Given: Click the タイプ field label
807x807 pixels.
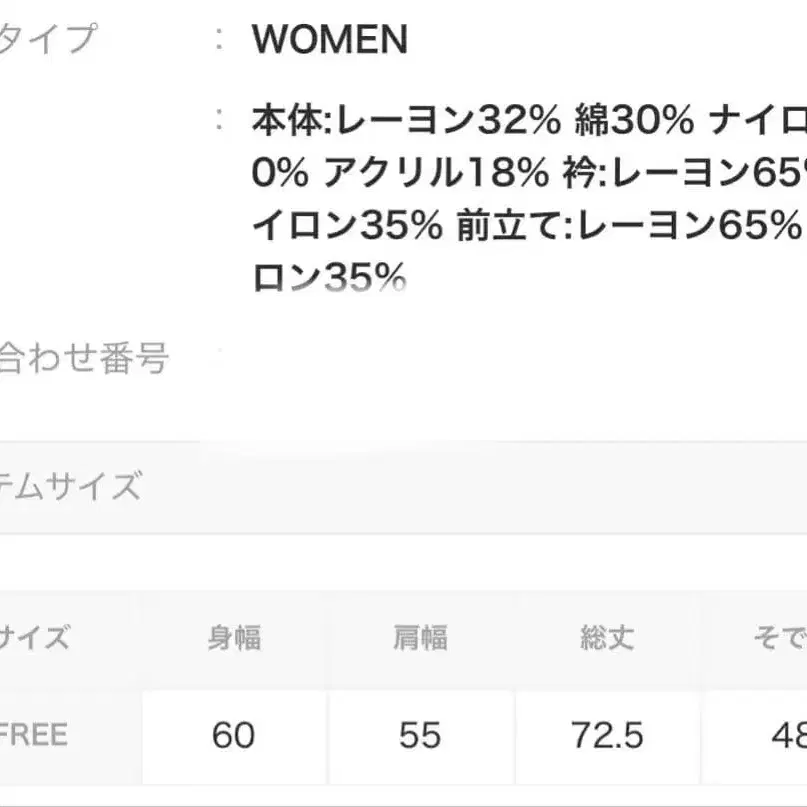Looking at the screenshot, I should pyautogui.click(x=48, y=40).
